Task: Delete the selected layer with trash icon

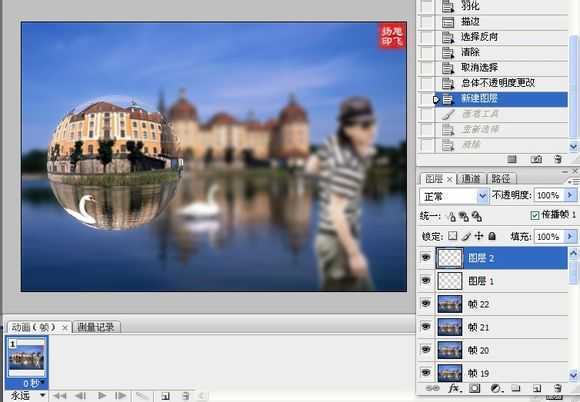Action: pyautogui.click(x=558, y=388)
